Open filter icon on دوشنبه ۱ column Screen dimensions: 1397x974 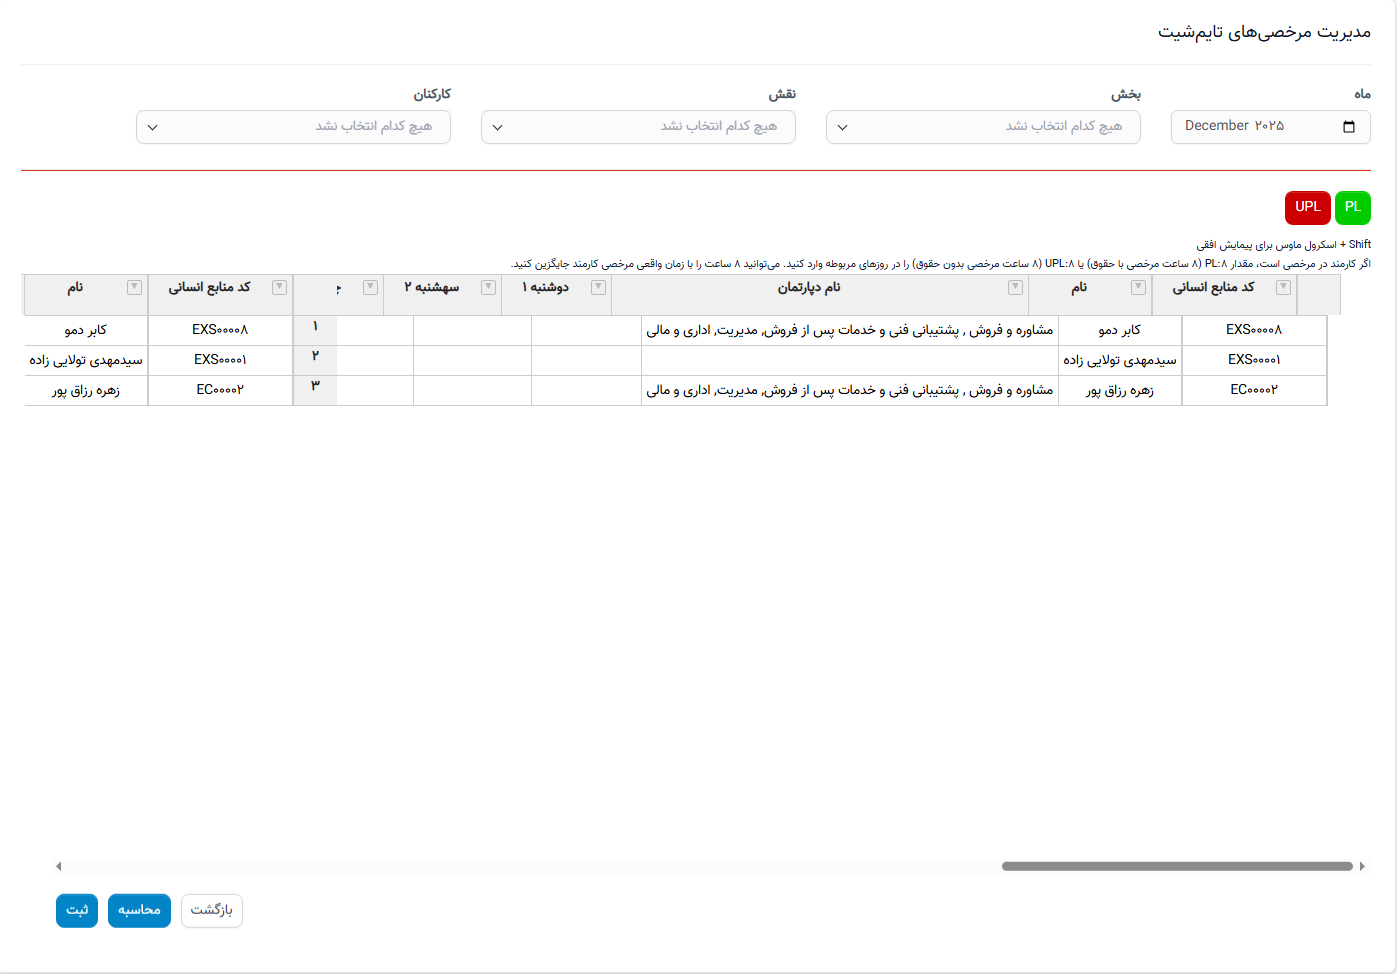coord(598,288)
